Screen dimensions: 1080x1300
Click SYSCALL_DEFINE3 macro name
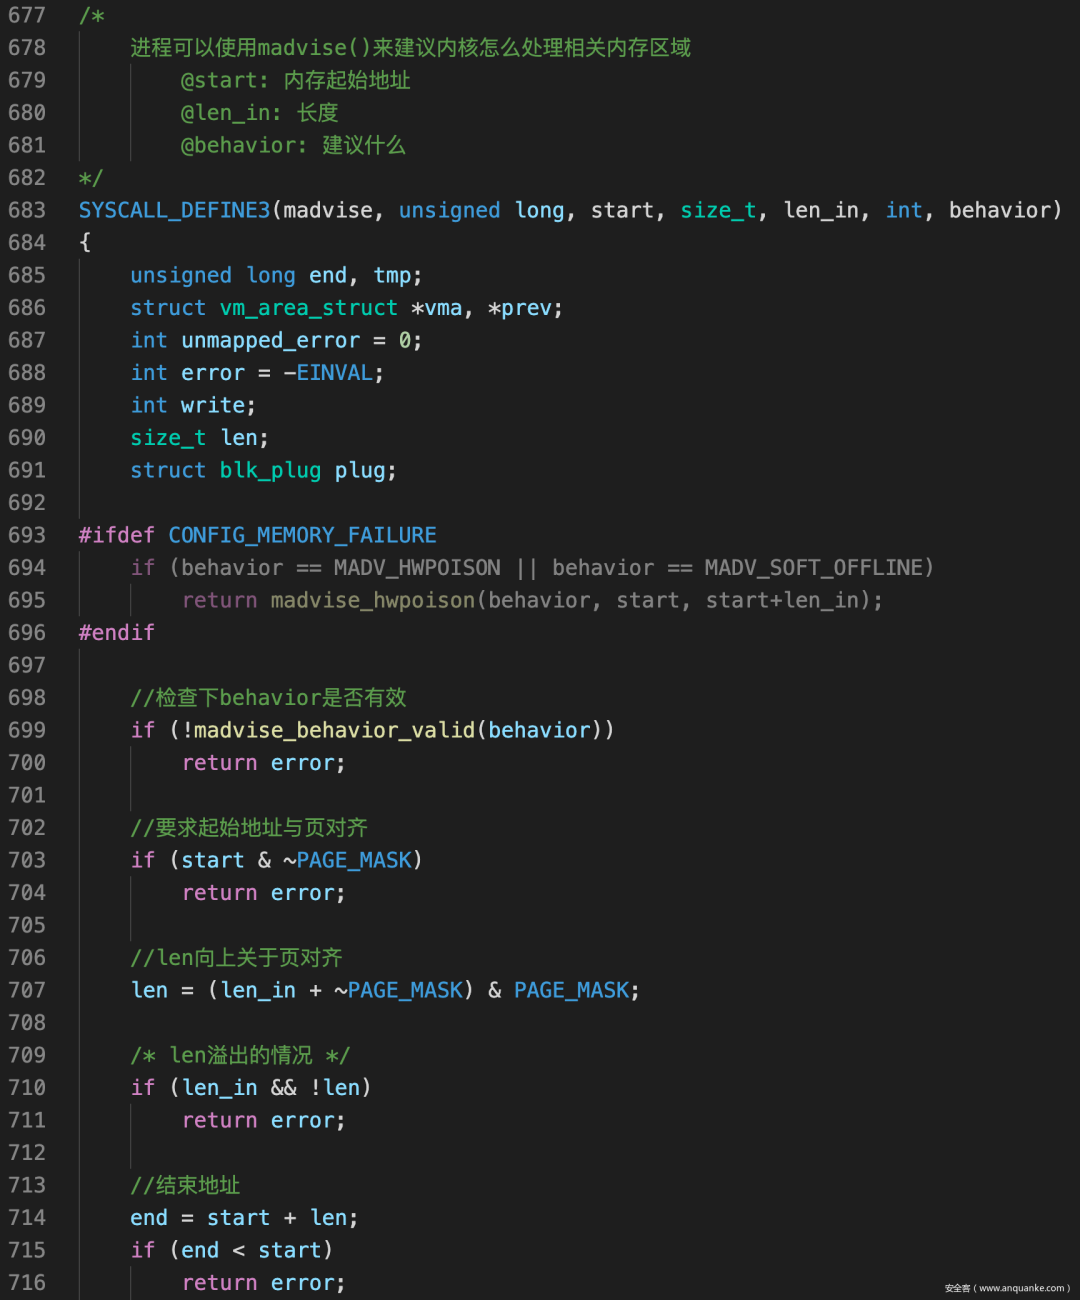[175, 210]
